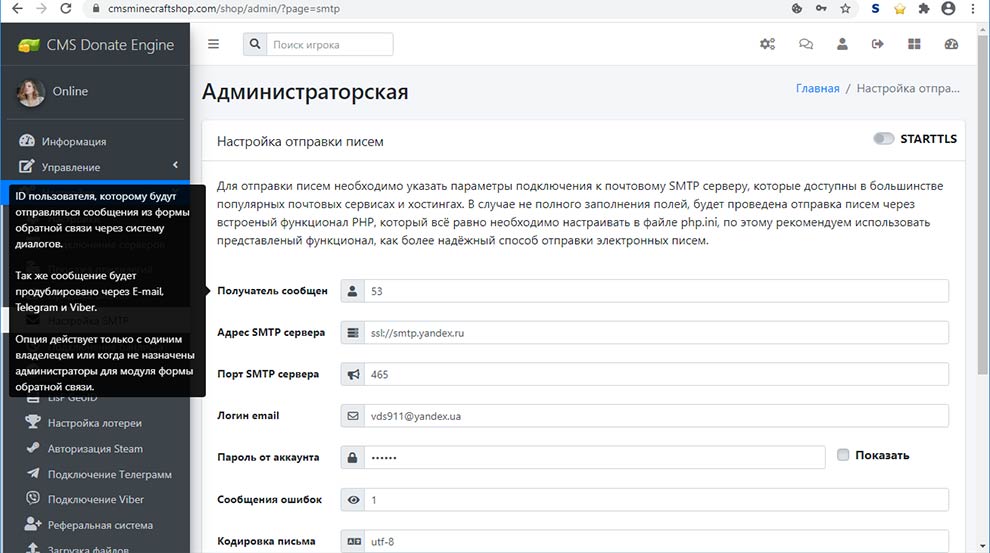Go to Главная breadcrumb link
This screenshot has height=553, width=990.
817,88
